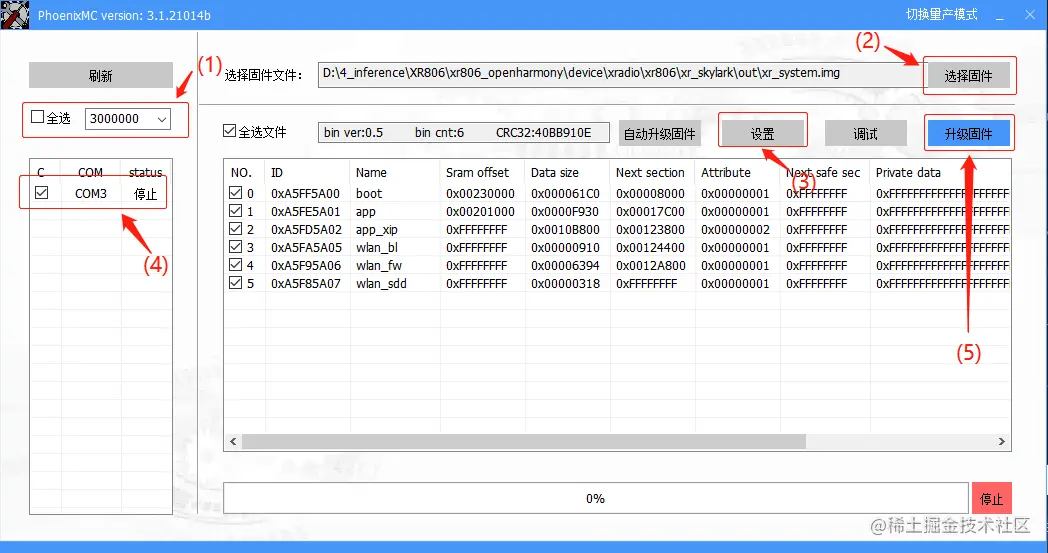Open 设置 settings button
Image resolution: width=1048 pixels, height=553 pixels.
[x=763, y=134]
